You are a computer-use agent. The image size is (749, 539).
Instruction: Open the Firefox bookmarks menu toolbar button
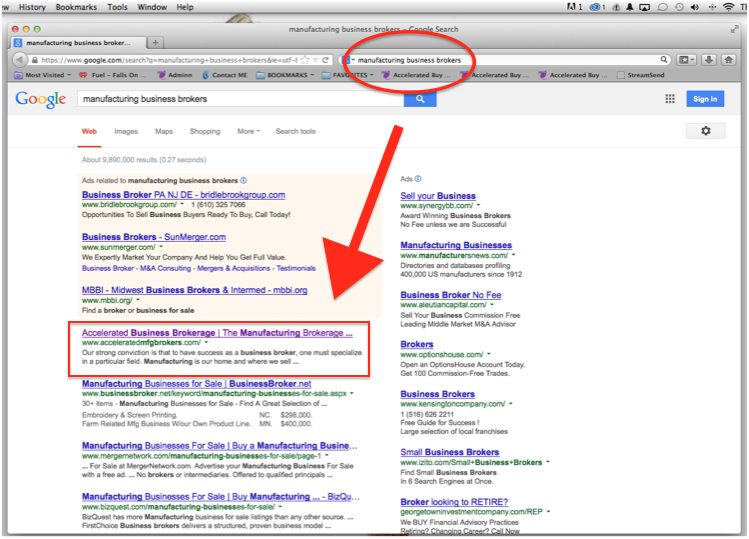point(687,60)
